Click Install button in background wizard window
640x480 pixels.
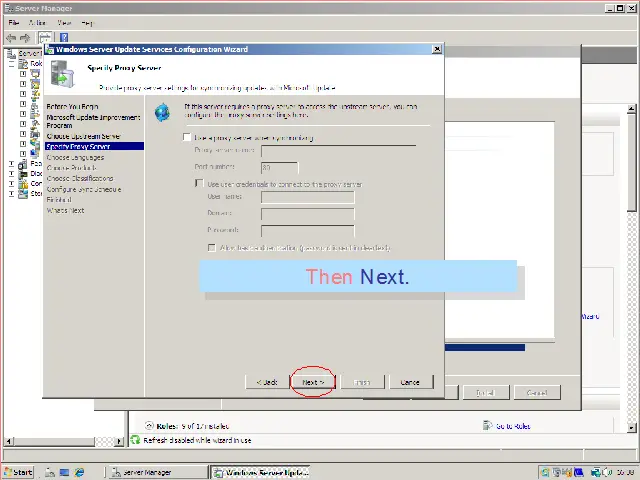coord(486,393)
